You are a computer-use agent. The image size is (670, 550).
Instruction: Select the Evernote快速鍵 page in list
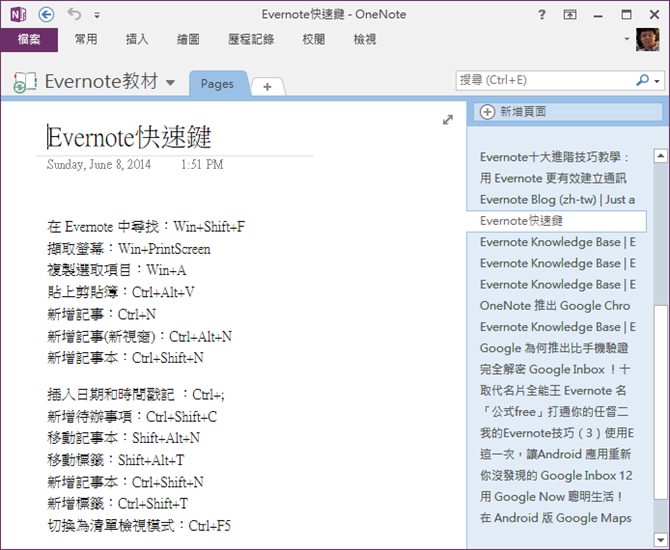click(556, 221)
